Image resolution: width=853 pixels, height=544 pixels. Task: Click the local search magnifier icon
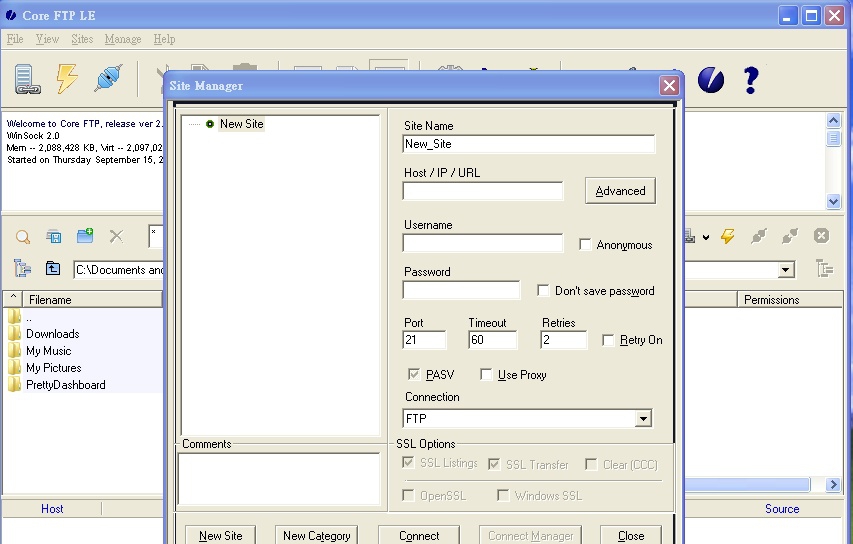23,237
